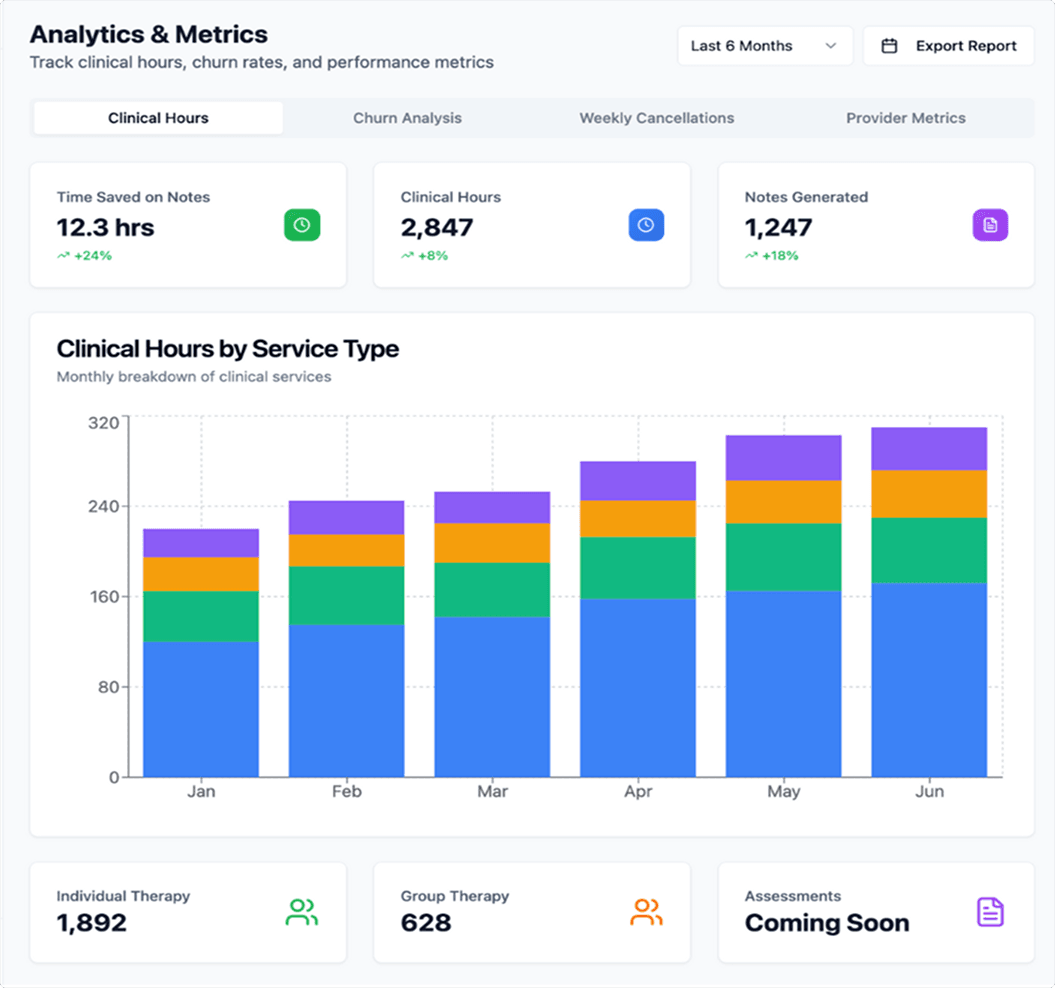Click the trend arrow icon beside +8%
This screenshot has height=988, width=1055.
coord(408,256)
